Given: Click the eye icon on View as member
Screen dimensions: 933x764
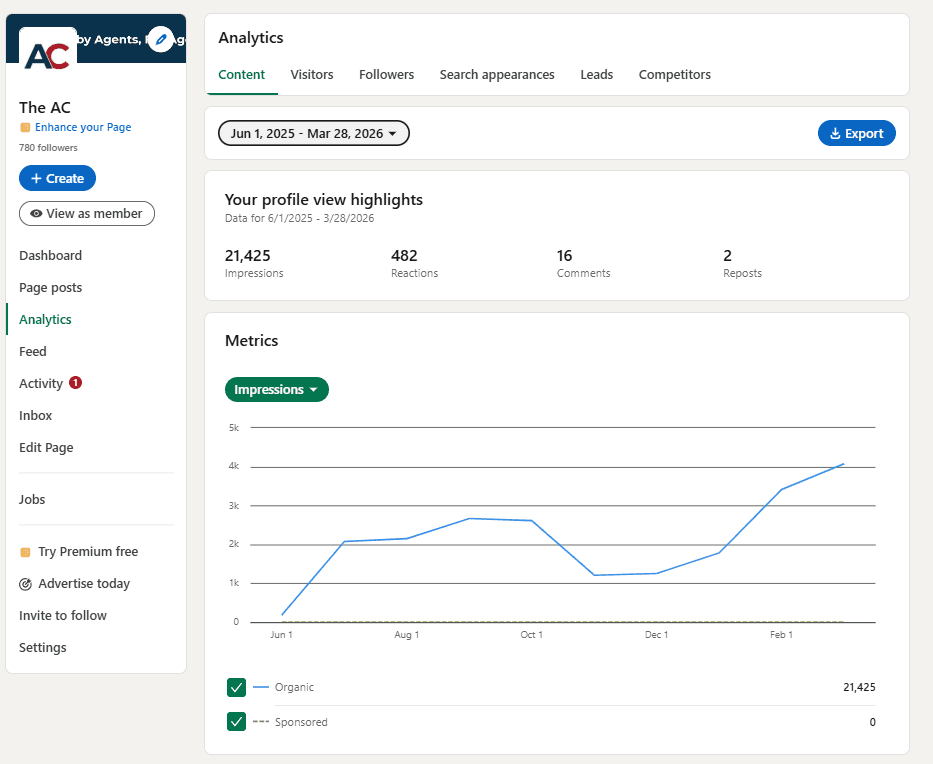Looking at the screenshot, I should (x=36, y=213).
